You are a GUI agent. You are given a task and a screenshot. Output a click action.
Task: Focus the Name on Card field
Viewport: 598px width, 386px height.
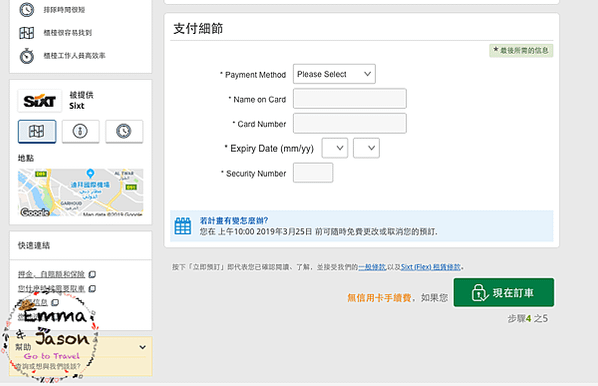click(350, 99)
